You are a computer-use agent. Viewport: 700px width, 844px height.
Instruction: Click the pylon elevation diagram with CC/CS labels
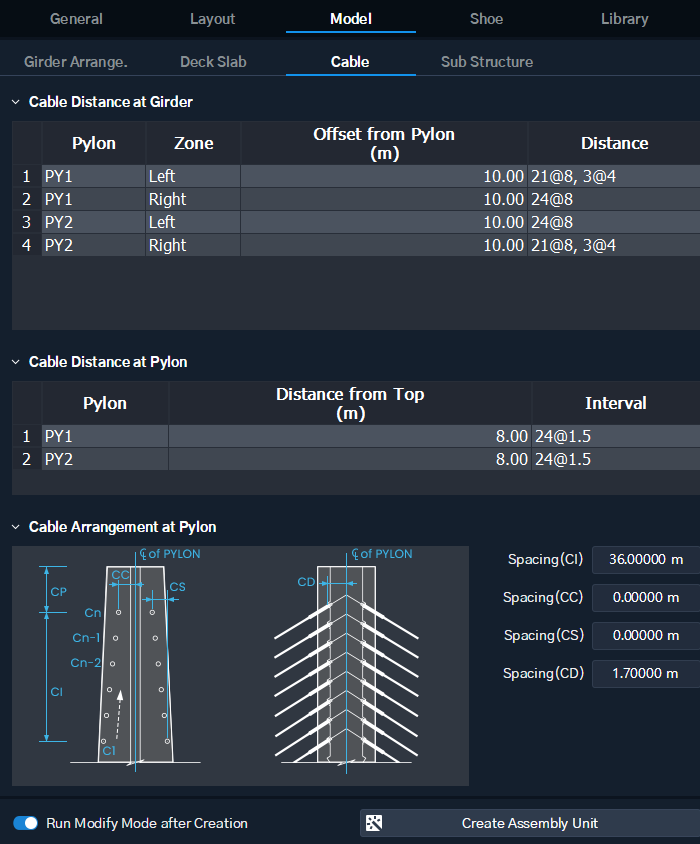[121, 662]
